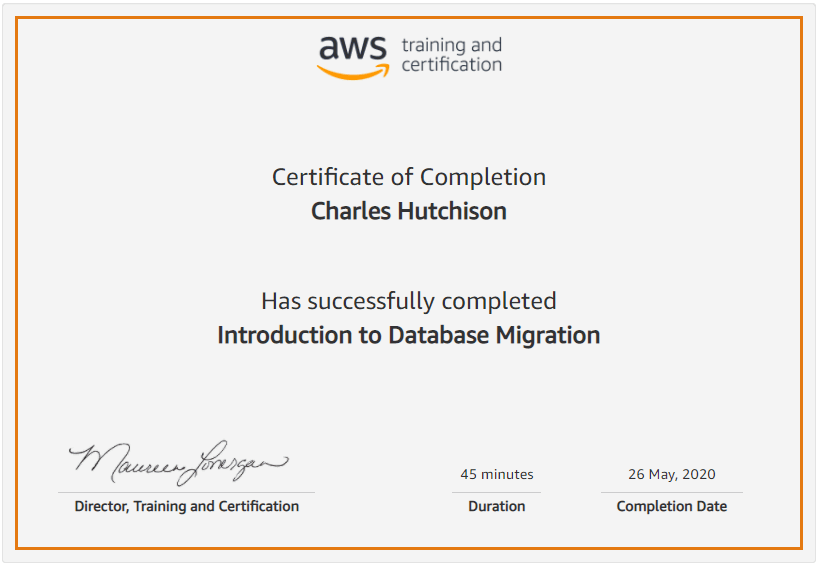The height and width of the screenshot is (563, 817).
Task: Click the "Director, Training and Certification" label
Action: point(187,506)
